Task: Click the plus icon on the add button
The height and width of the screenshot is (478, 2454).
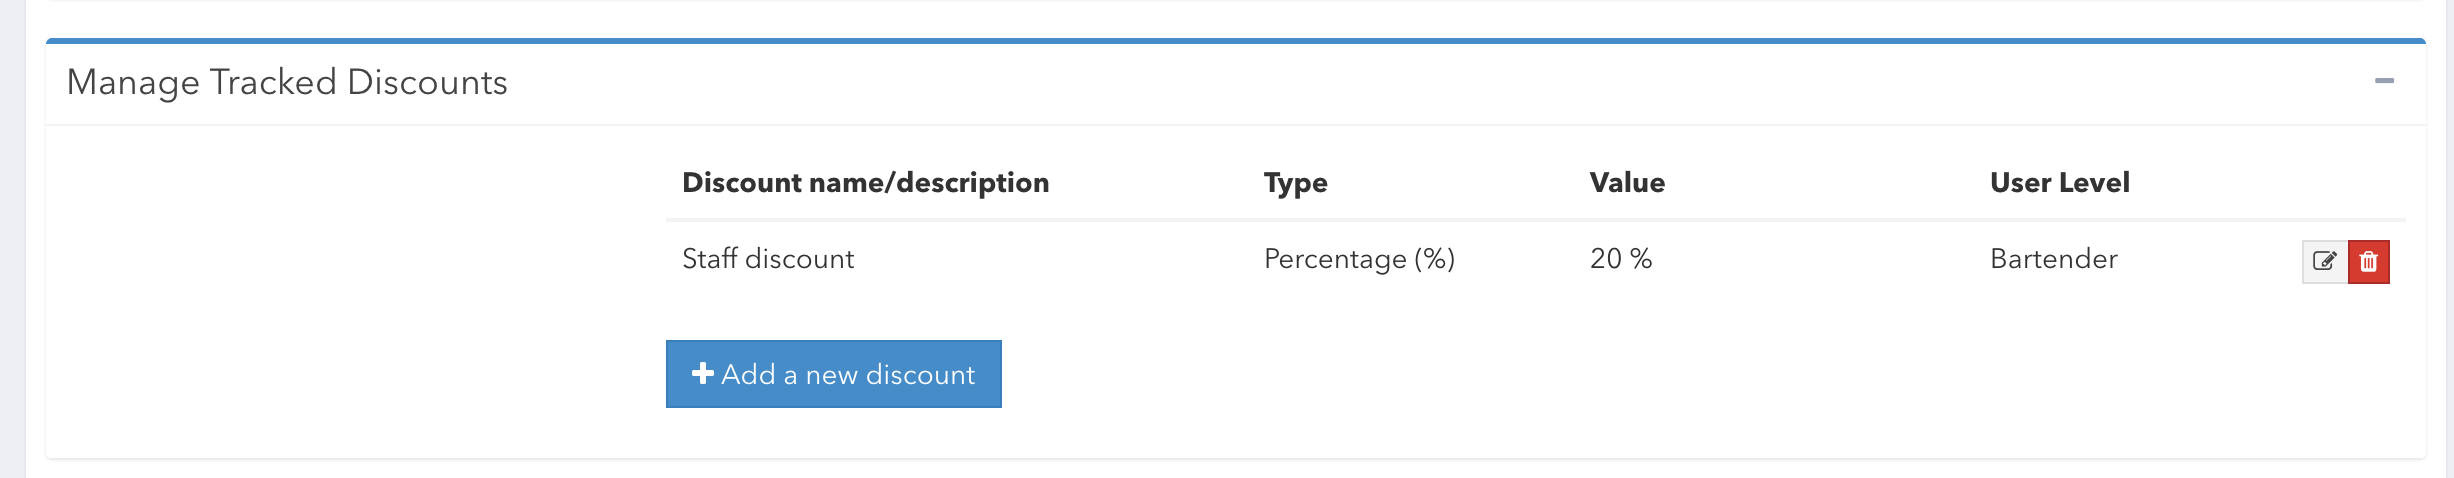Action: click(x=703, y=373)
